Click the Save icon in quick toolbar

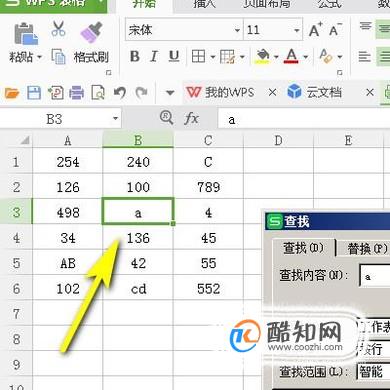(x=34, y=93)
